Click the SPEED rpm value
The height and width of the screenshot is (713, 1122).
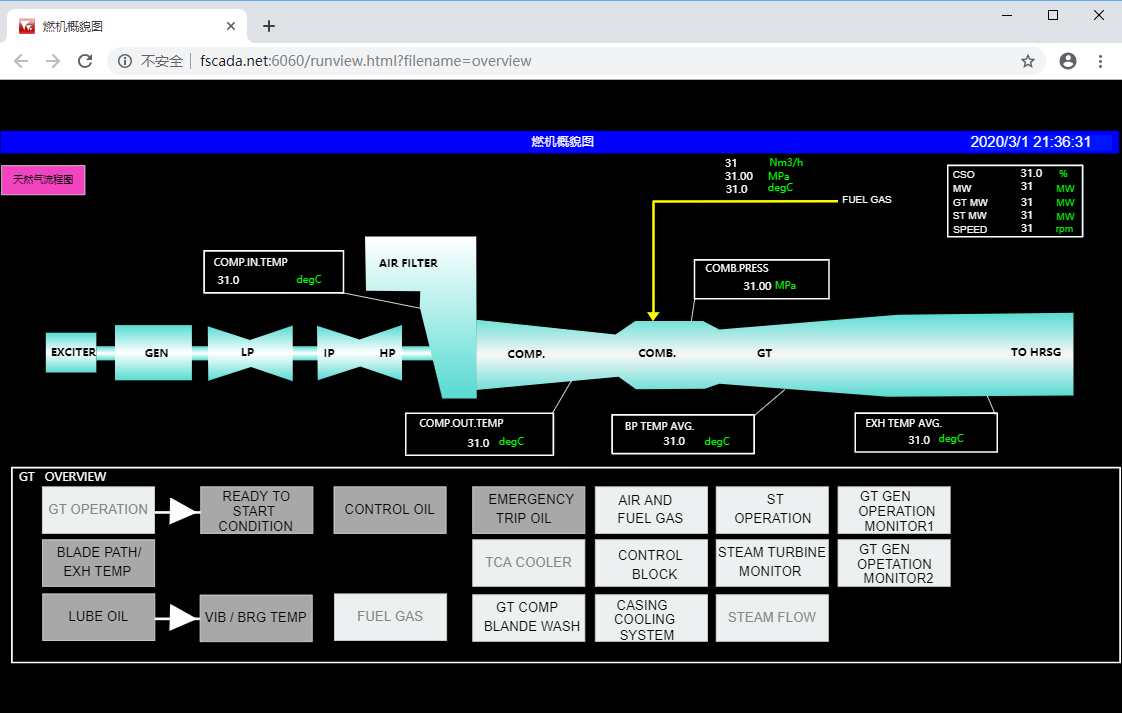tap(1026, 228)
